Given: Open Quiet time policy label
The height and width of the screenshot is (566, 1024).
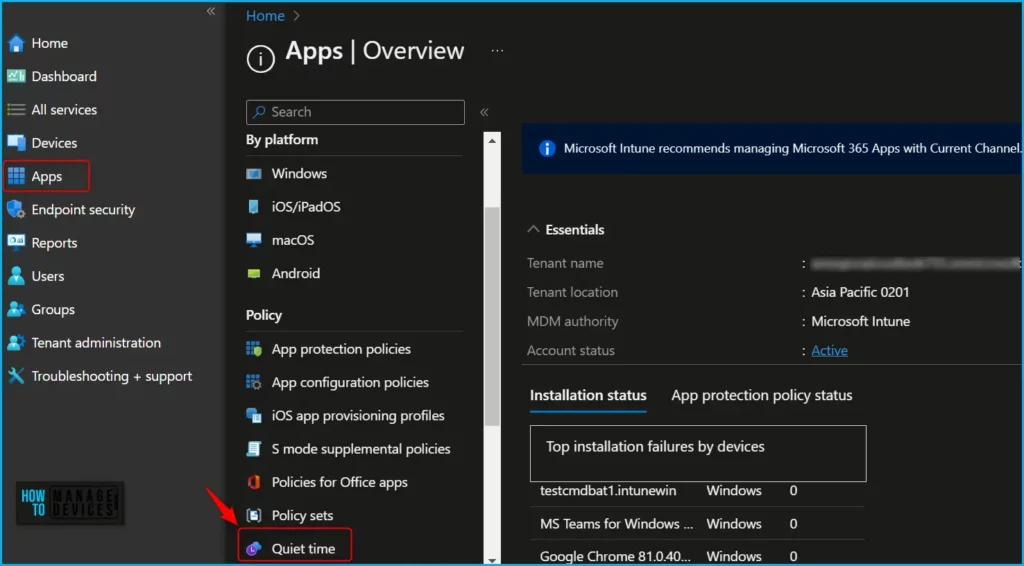Looking at the screenshot, I should click(x=303, y=549).
